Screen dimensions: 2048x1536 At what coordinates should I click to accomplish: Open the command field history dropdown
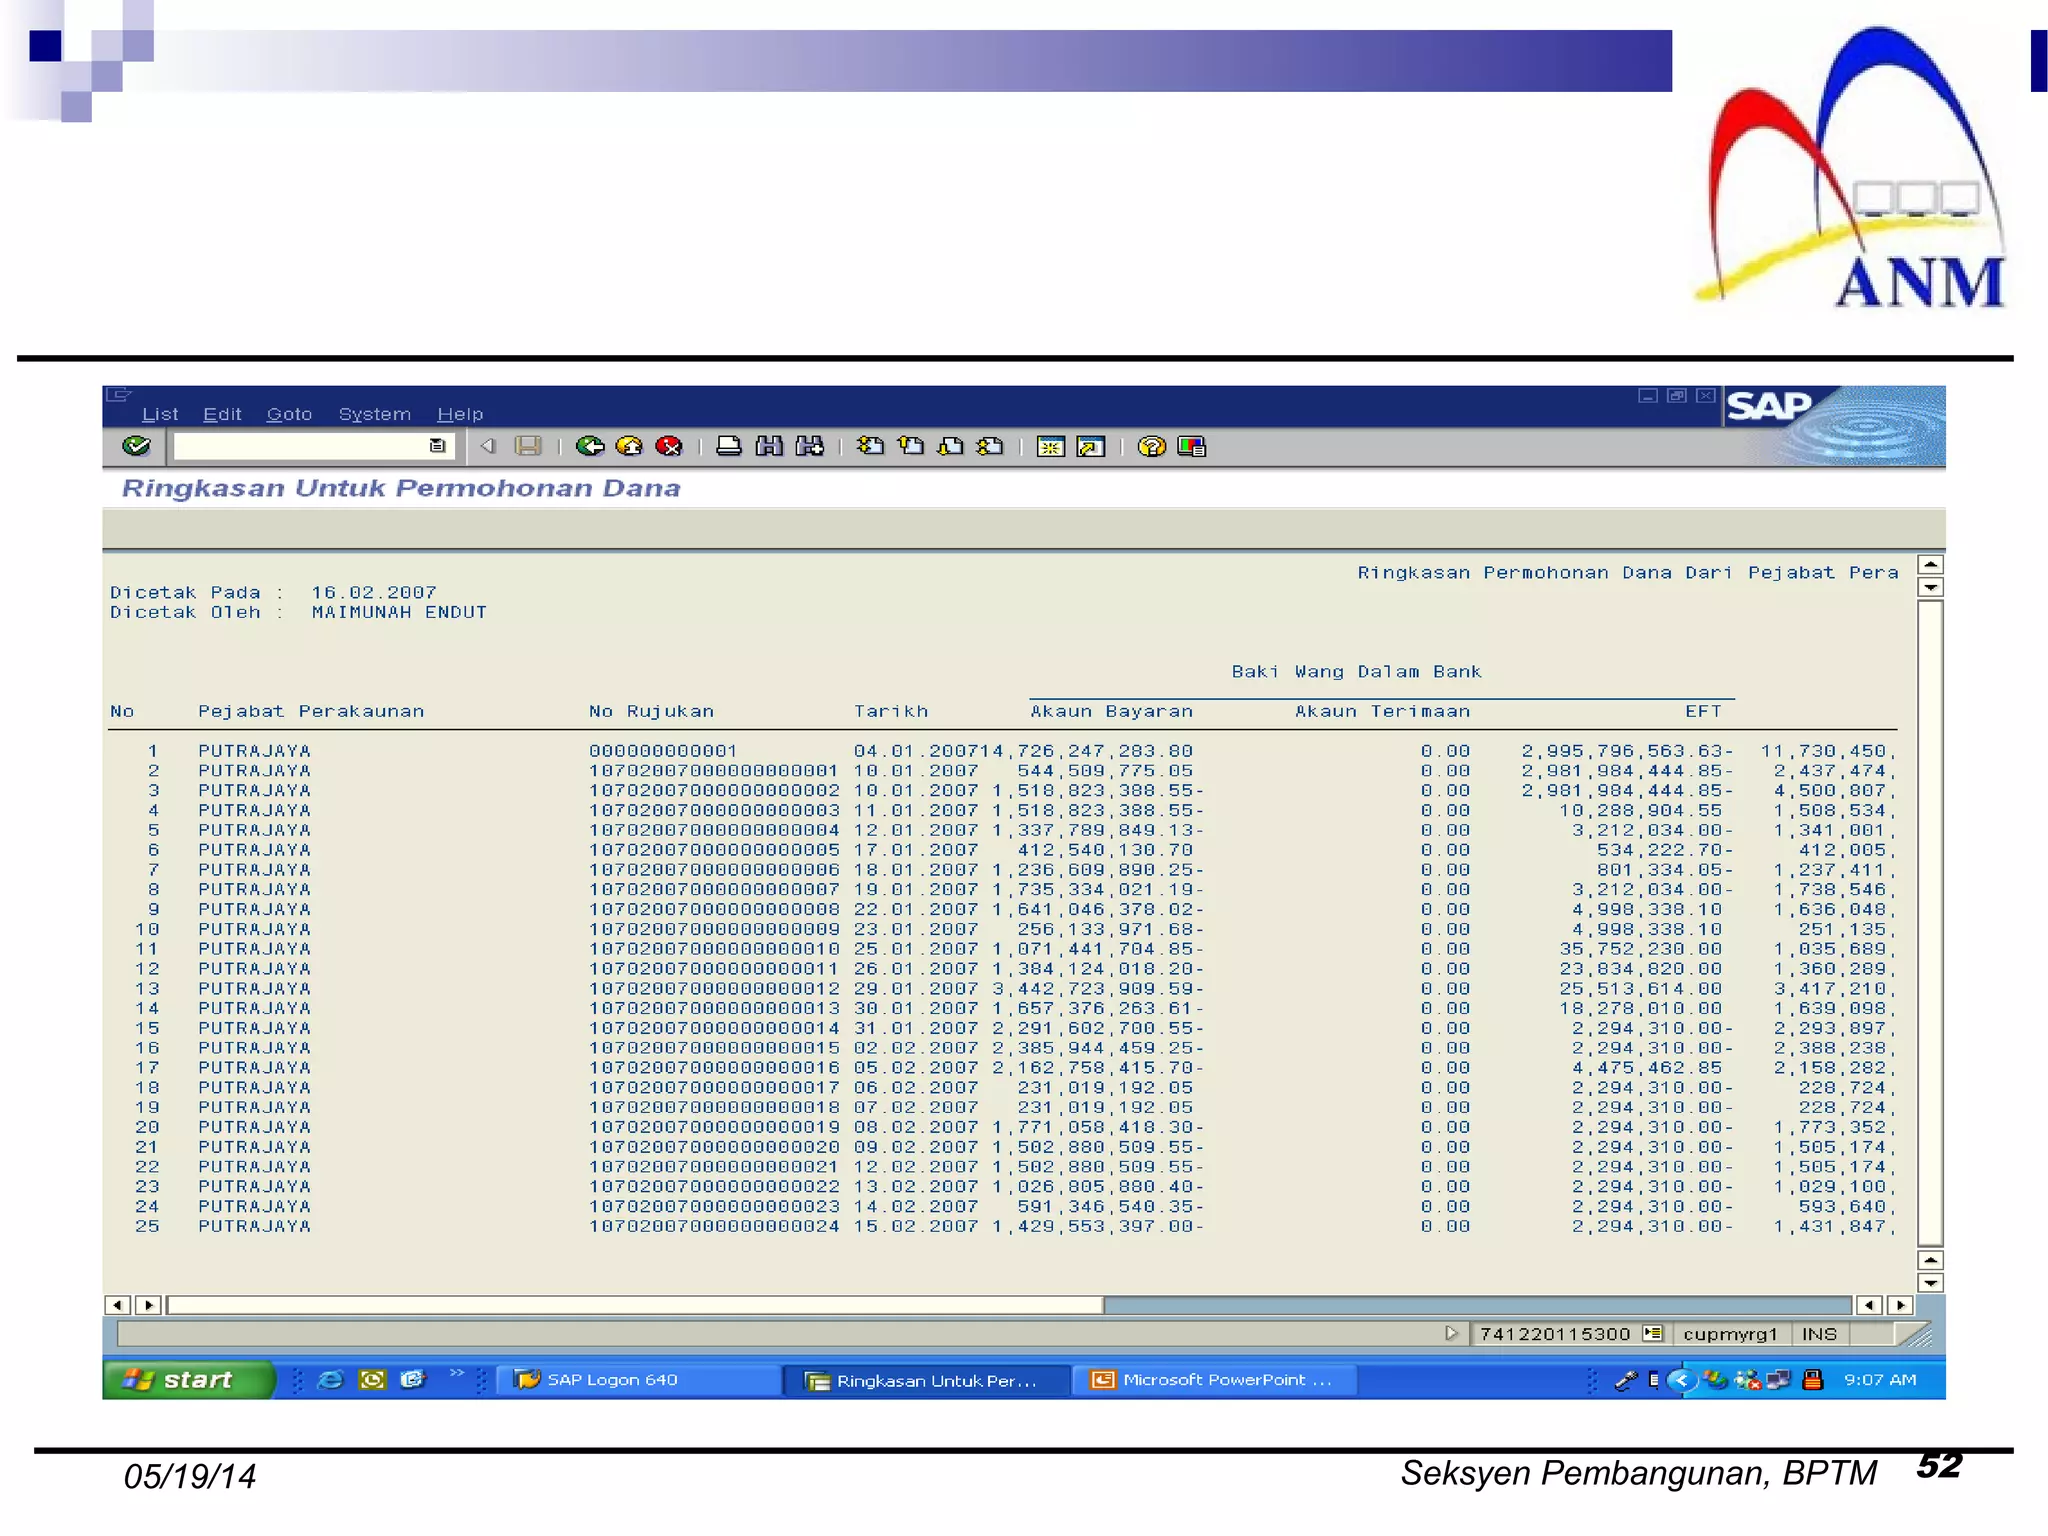click(437, 446)
